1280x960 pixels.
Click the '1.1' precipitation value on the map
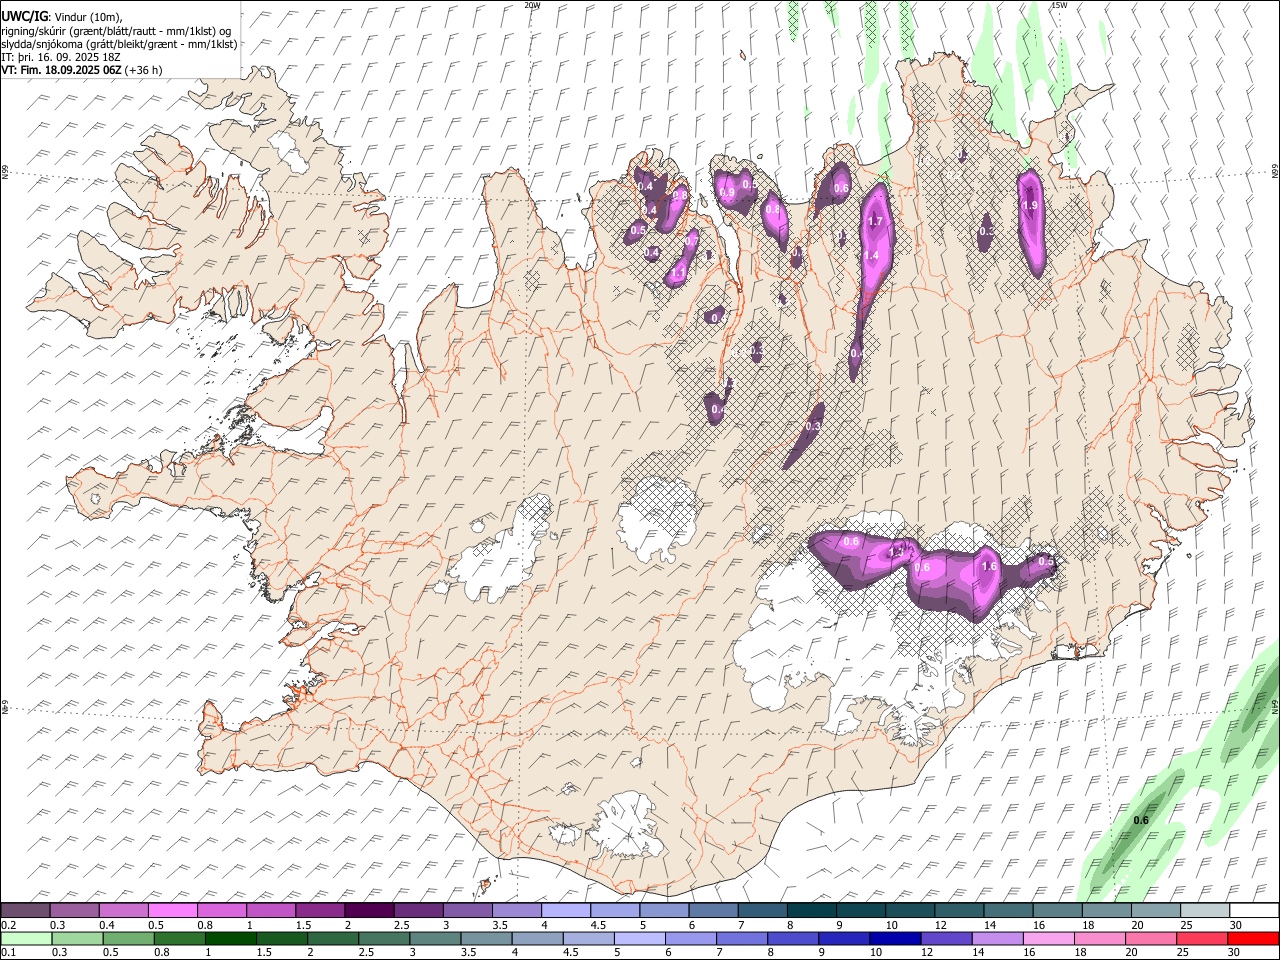coord(678,273)
